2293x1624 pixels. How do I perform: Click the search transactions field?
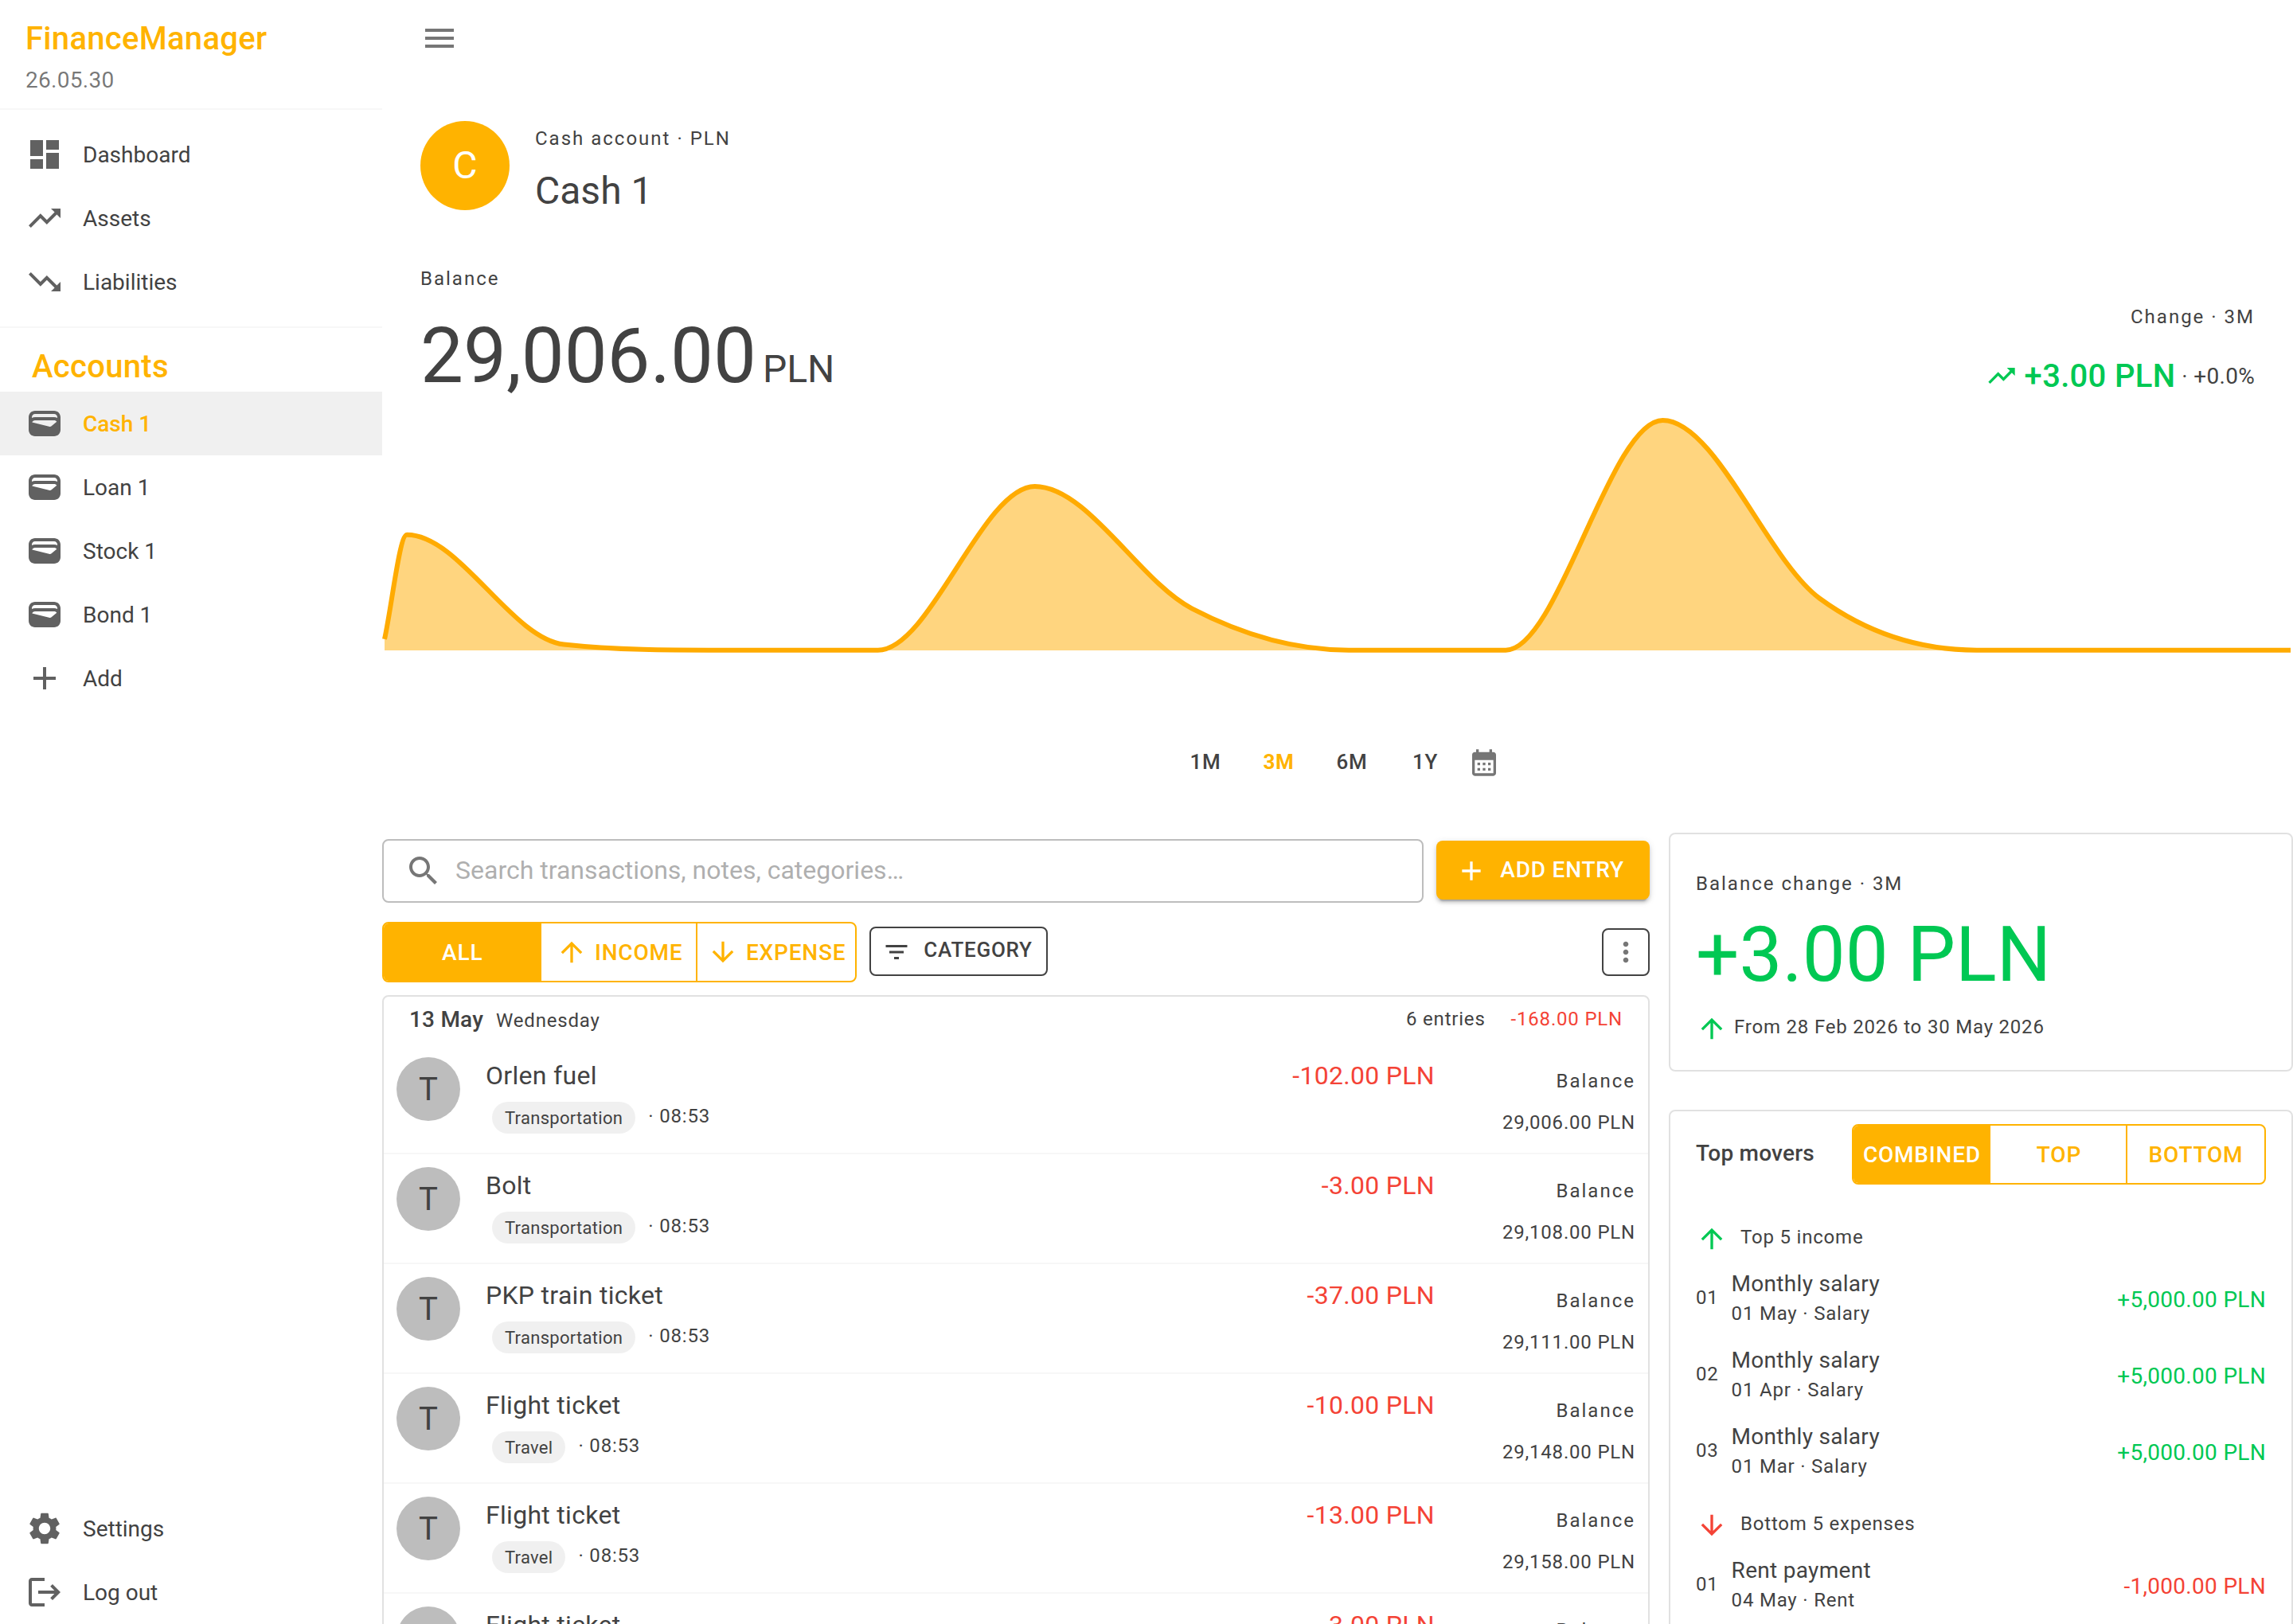coord(902,870)
